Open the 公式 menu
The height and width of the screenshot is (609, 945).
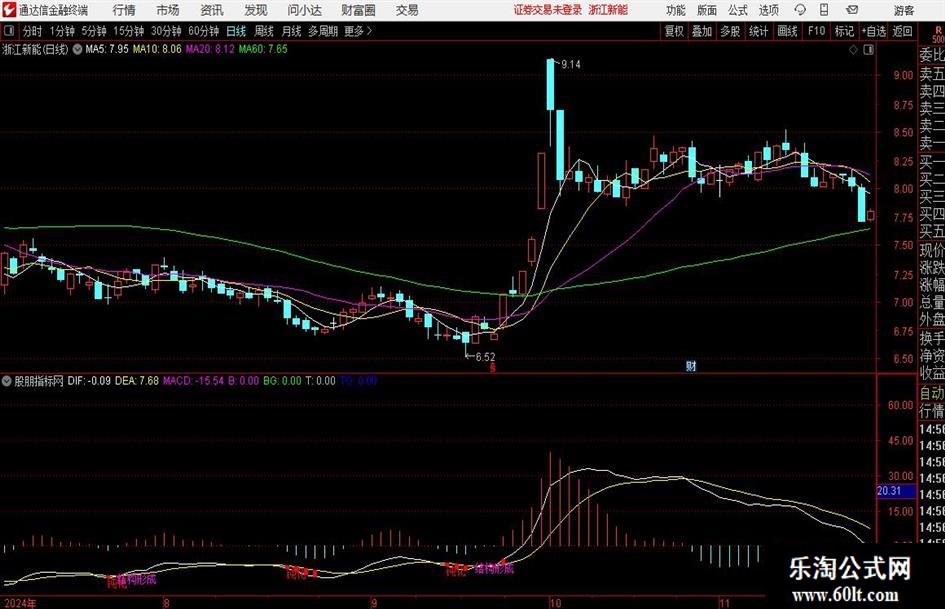coord(738,10)
